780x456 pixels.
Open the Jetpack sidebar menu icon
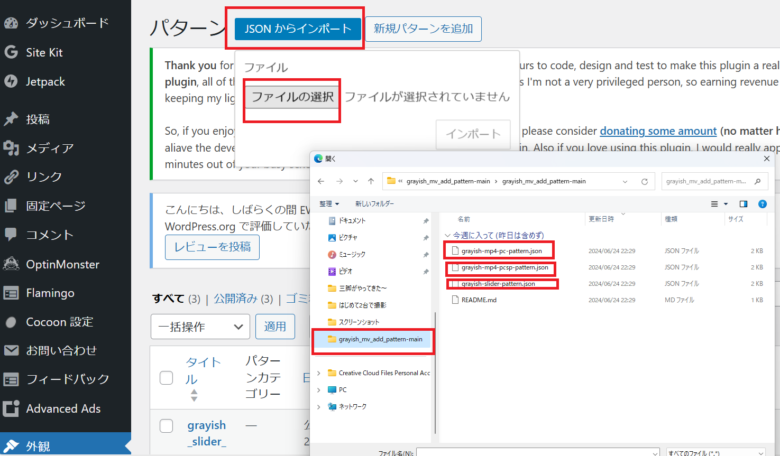coord(11,81)
